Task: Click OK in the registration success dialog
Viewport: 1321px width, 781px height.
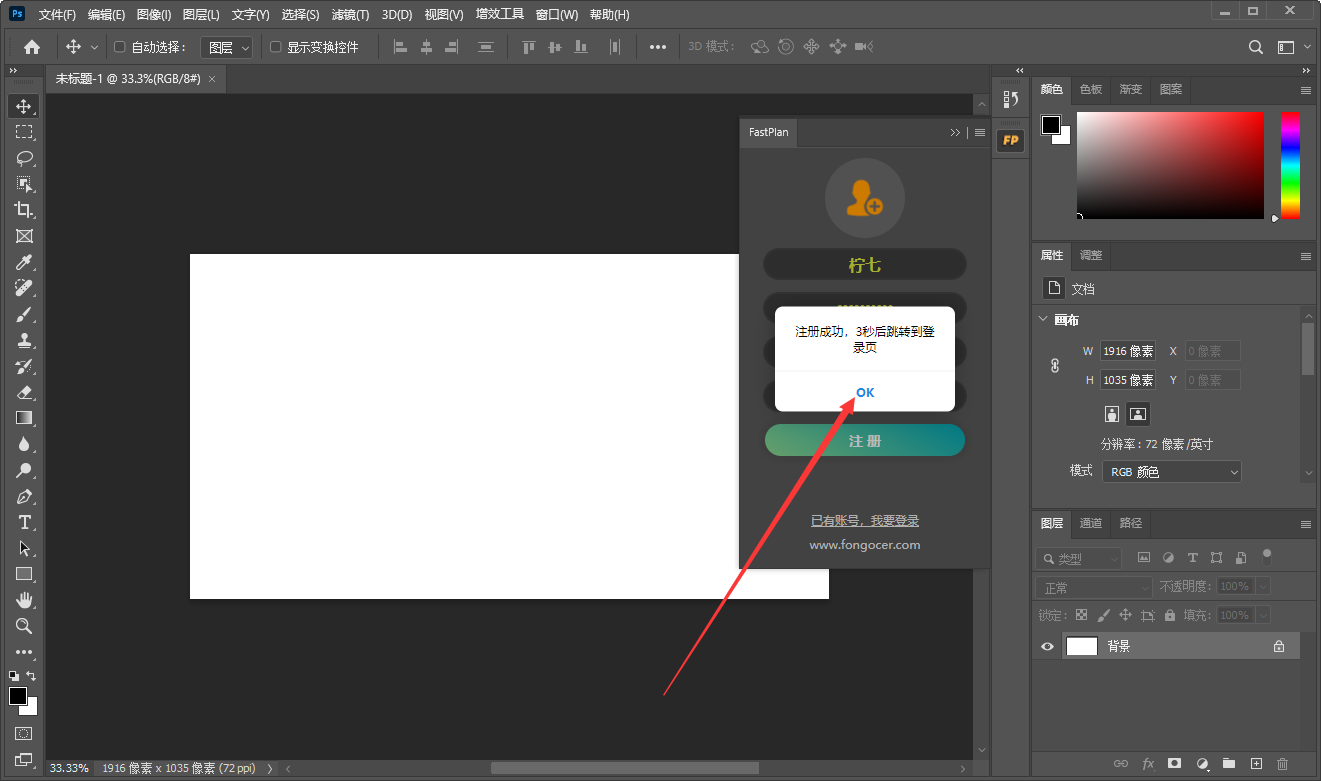Action: [865, 392]
